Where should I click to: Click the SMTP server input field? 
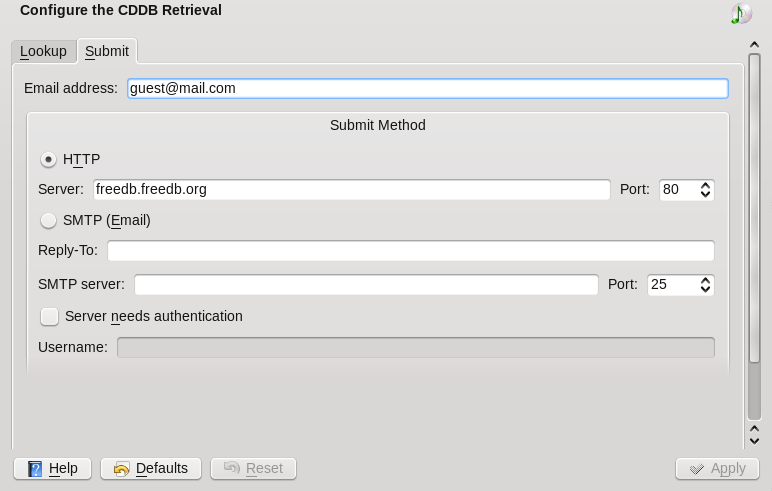click(x=365, y=284)
